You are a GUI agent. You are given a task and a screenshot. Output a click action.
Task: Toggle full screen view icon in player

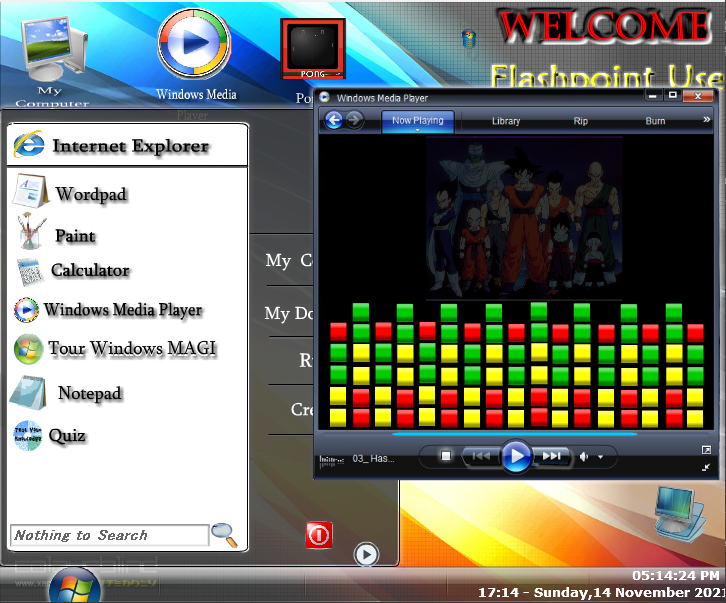pos(706,450)
